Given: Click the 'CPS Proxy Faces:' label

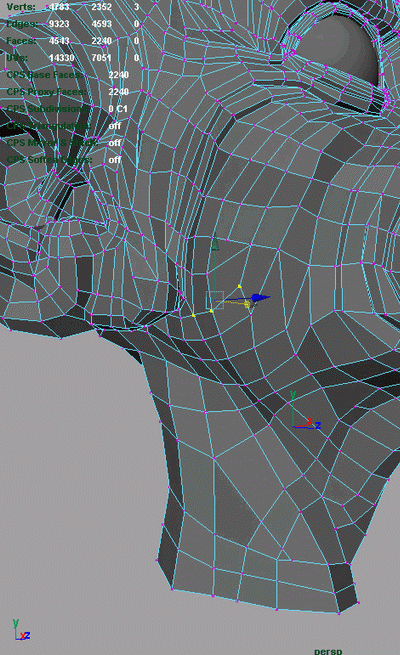Looking at the screenshot, I should tap(47, 91).
